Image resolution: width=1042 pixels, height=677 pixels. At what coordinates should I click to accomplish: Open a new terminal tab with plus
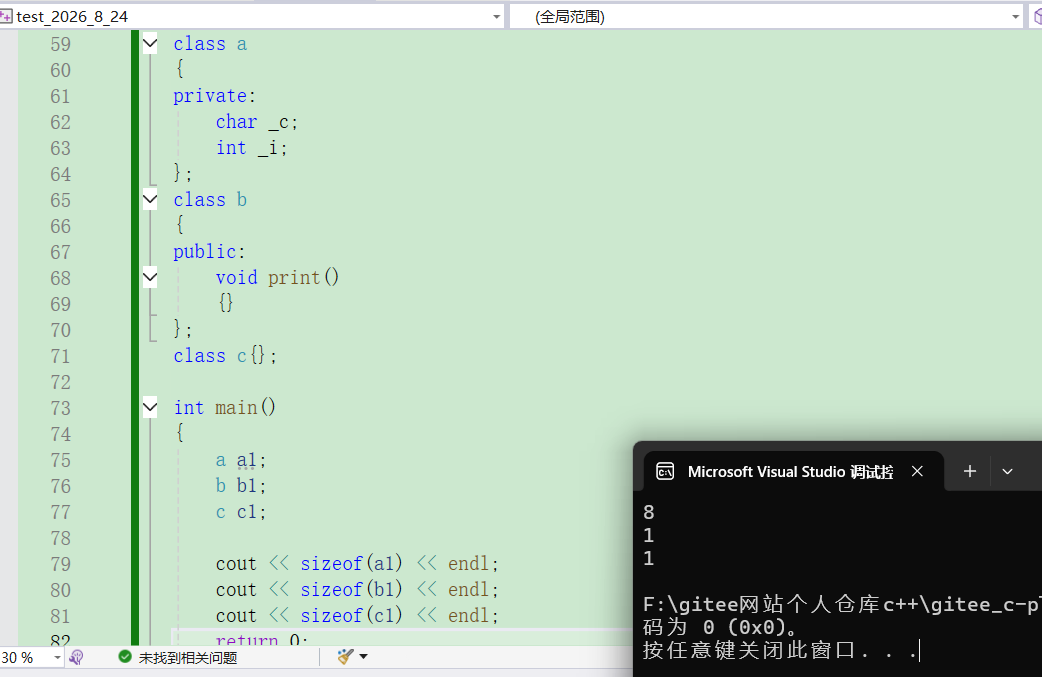(x=970, y=472)
